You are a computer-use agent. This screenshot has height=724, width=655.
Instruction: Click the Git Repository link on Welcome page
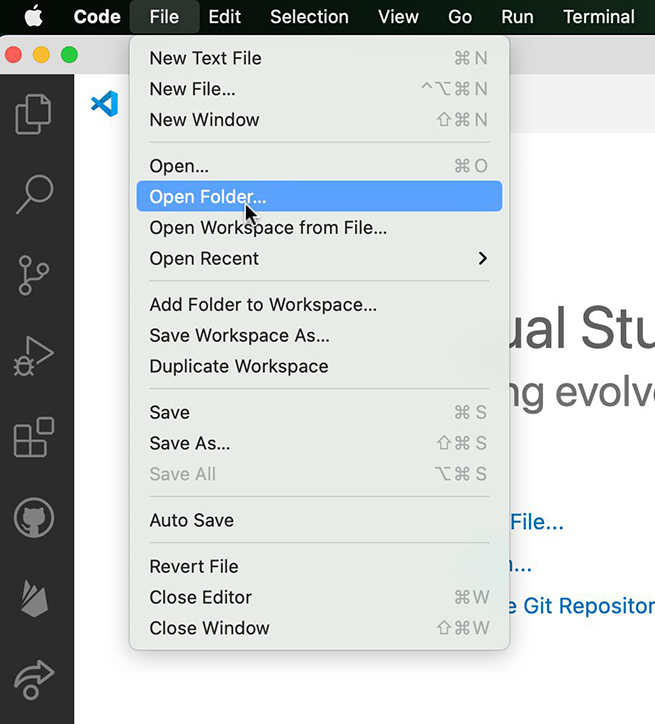pos(583,606)
